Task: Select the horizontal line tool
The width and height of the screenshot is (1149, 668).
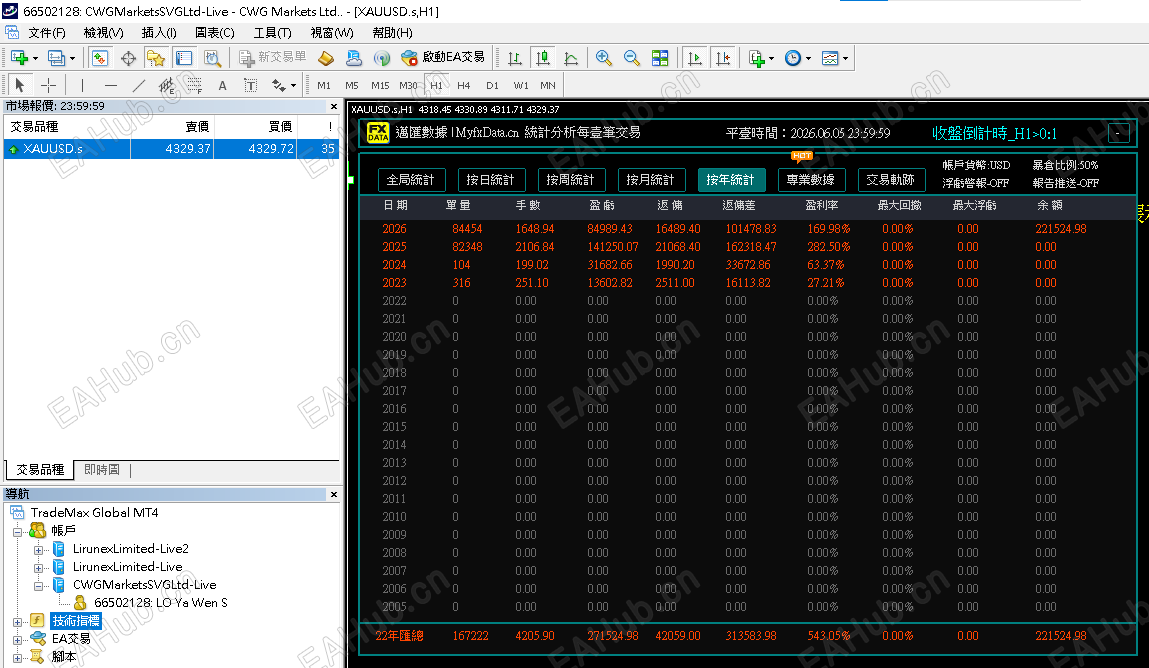Action: [x=111, y=85]
